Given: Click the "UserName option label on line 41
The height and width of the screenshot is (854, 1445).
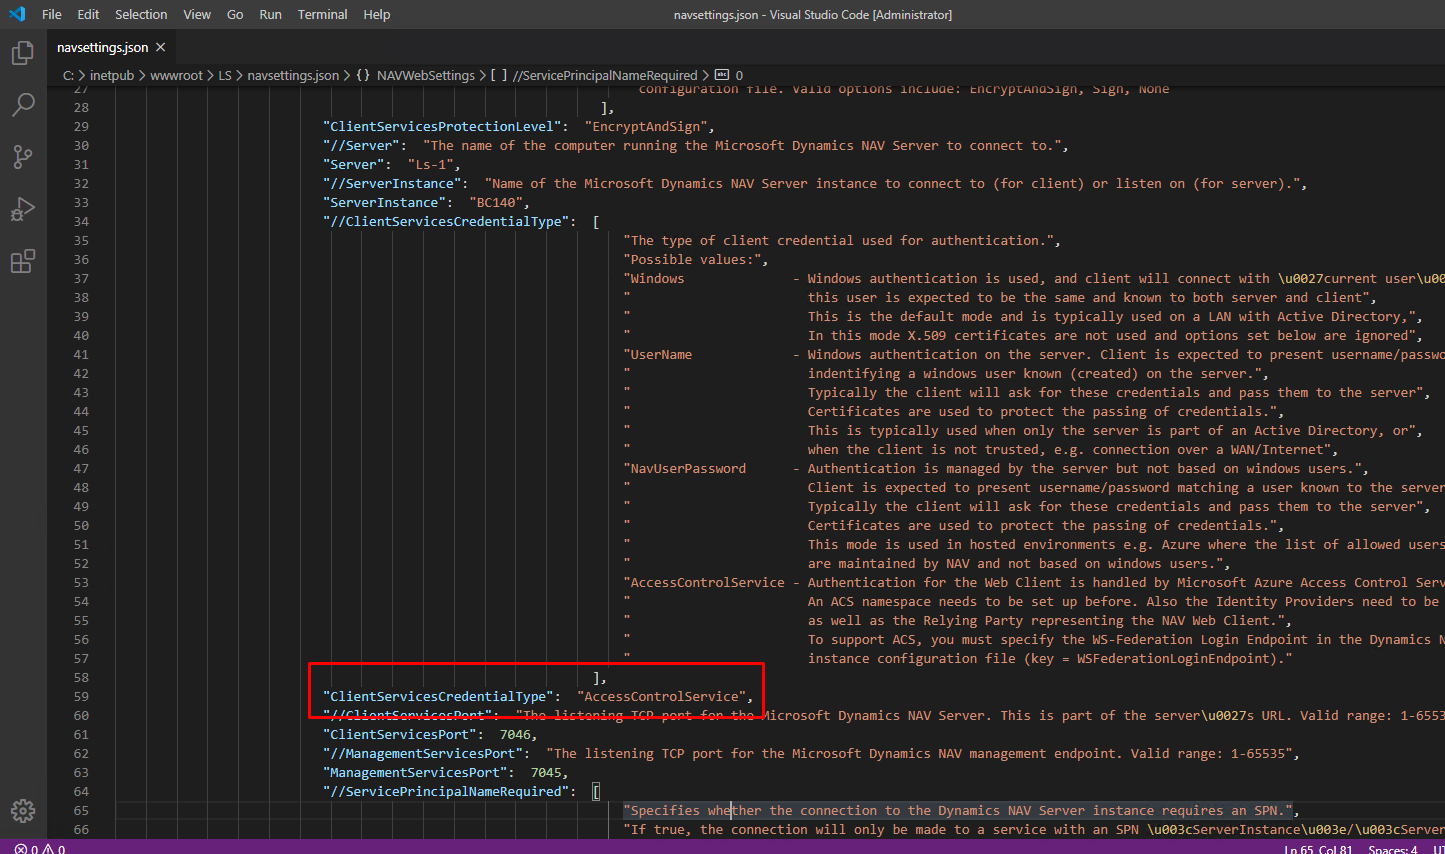Looking at the screenshot, I should point(658,355).
